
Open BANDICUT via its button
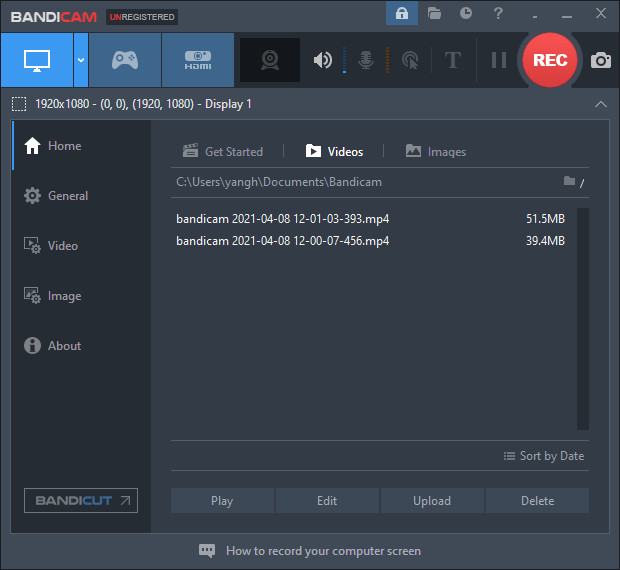[x=81, y=500]
